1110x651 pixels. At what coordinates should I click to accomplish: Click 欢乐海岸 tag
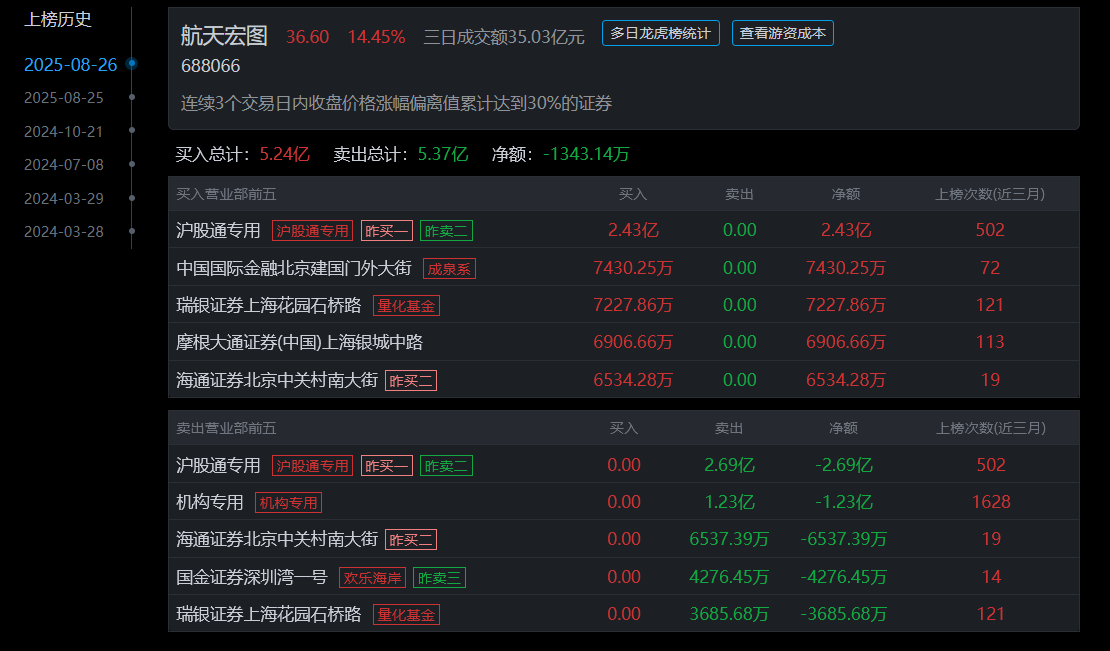pos(372,577)
